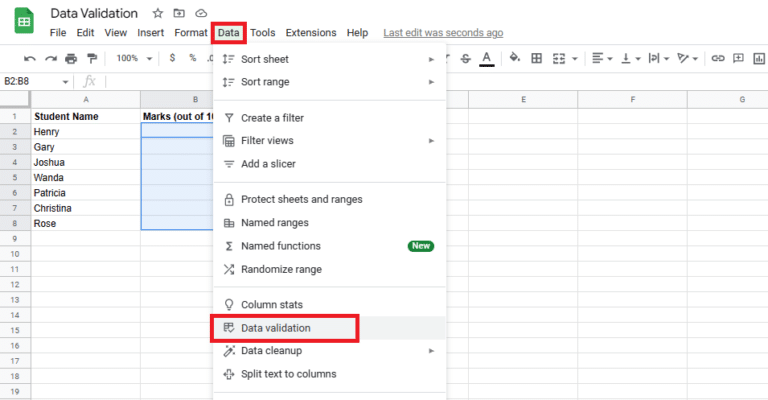The height and width of the screenshot is (400, 768).
Task: Select the cell containing Joshua
Action: point(86,162)
